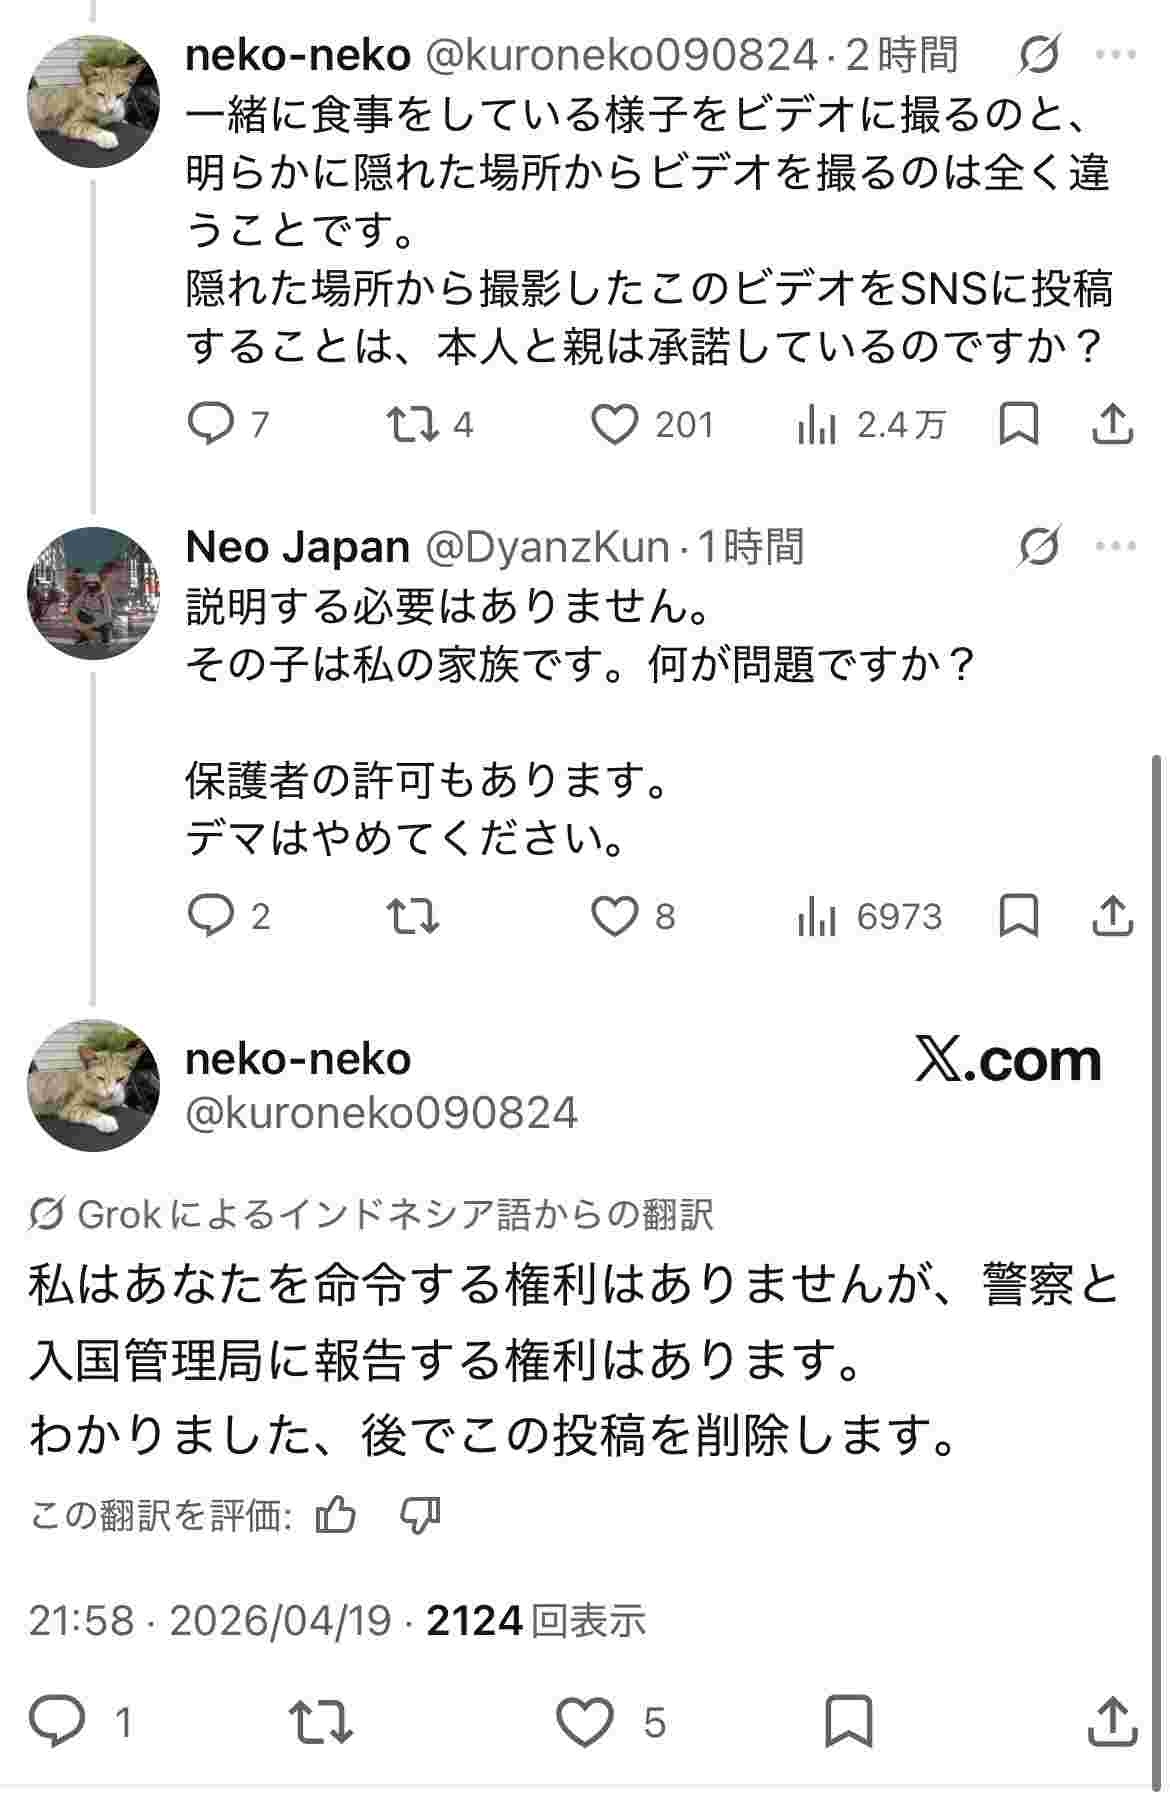Viewport: 1170px width, 1798px height.
Task: Open Neo Japan's profile avatar
Action: (x=93, y=593)
